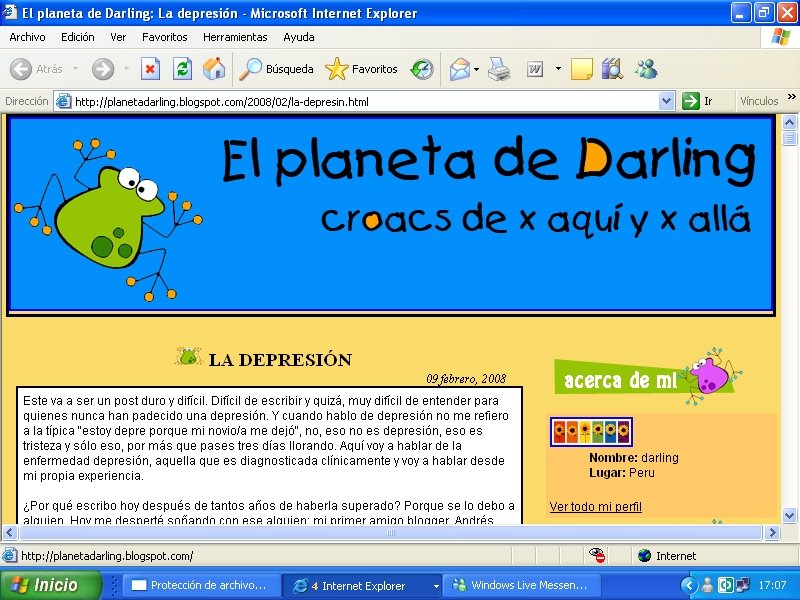Click the horizontal scrollbar left arrow
The height and width of the screenshot is (600, 800).
click(x=10, y=533)
